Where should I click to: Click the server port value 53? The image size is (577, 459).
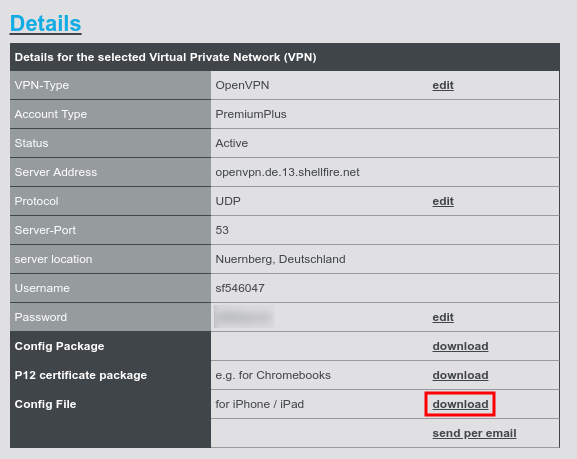click(x=222, y=230)
